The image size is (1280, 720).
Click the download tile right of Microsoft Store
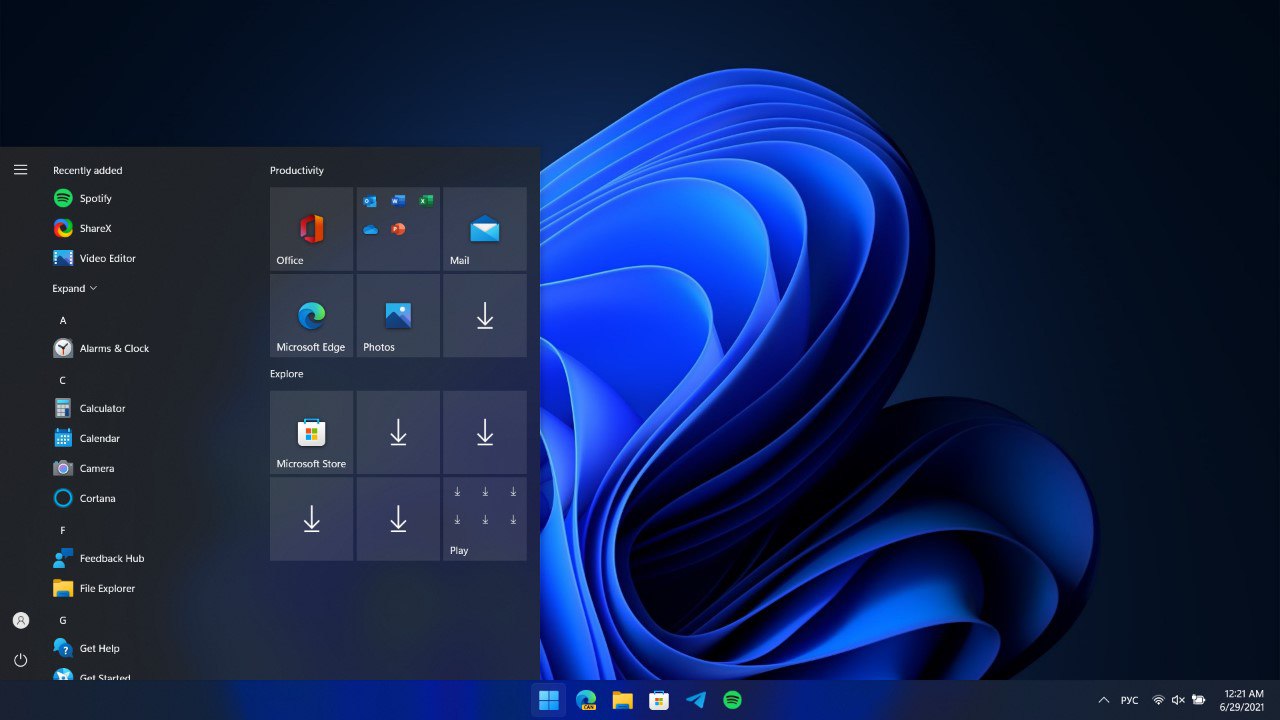(398, 432)
